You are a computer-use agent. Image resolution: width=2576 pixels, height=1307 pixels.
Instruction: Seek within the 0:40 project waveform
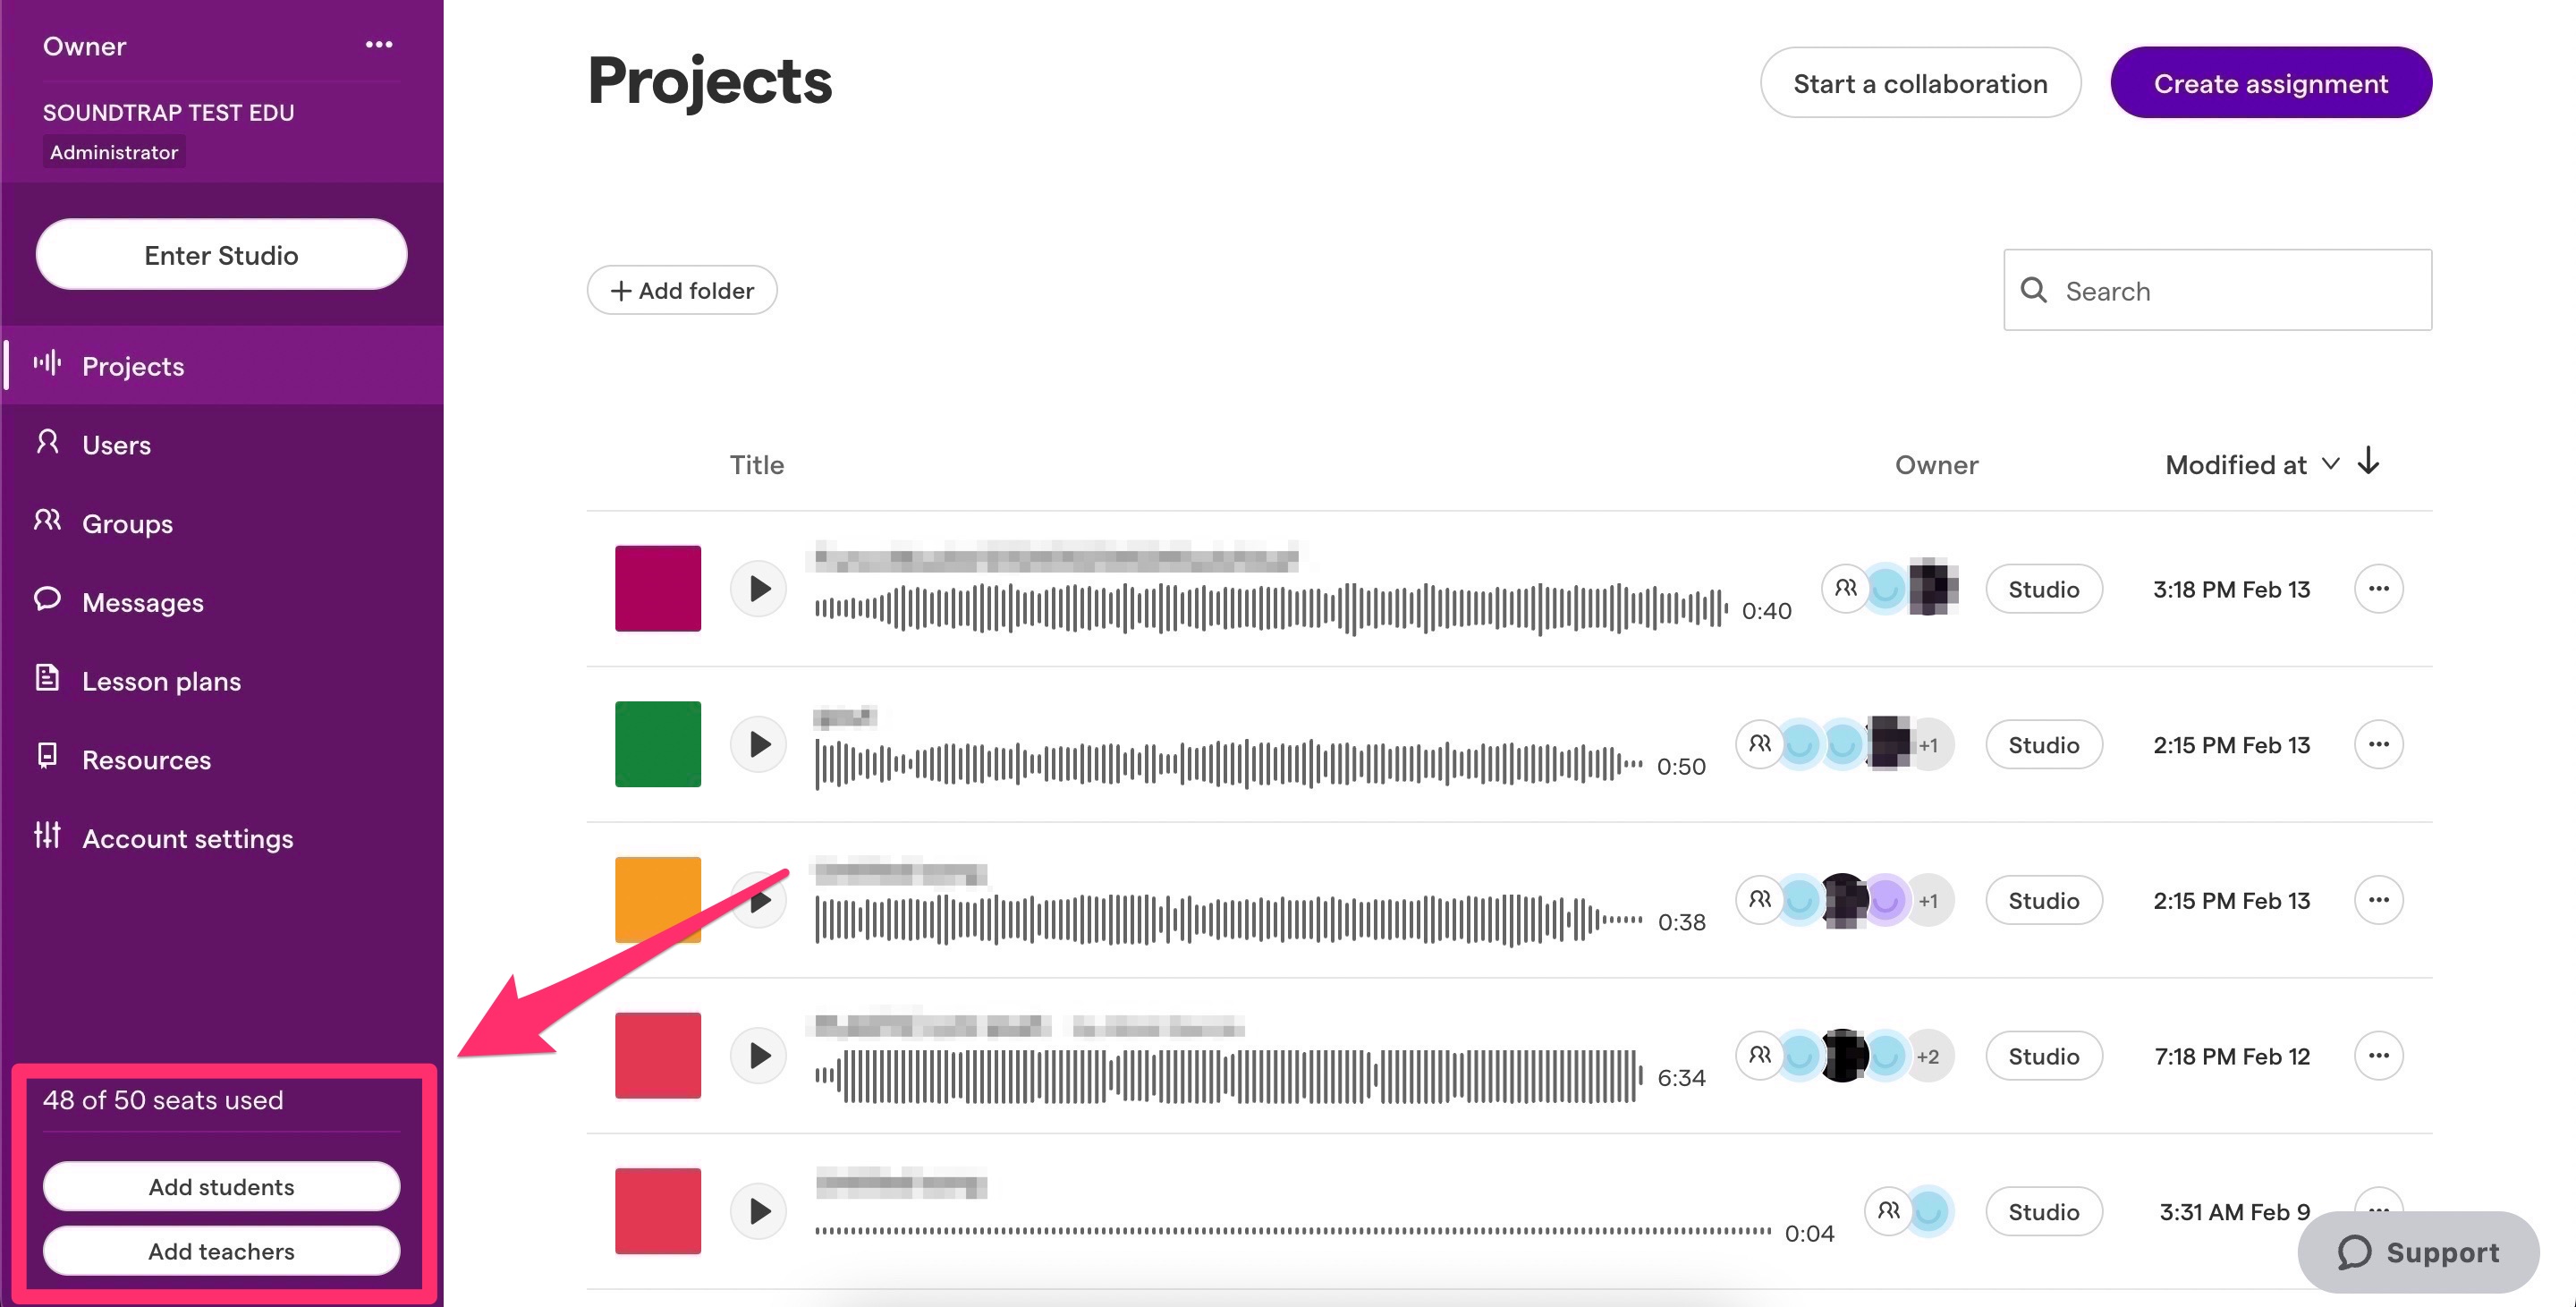(1271, 608)
